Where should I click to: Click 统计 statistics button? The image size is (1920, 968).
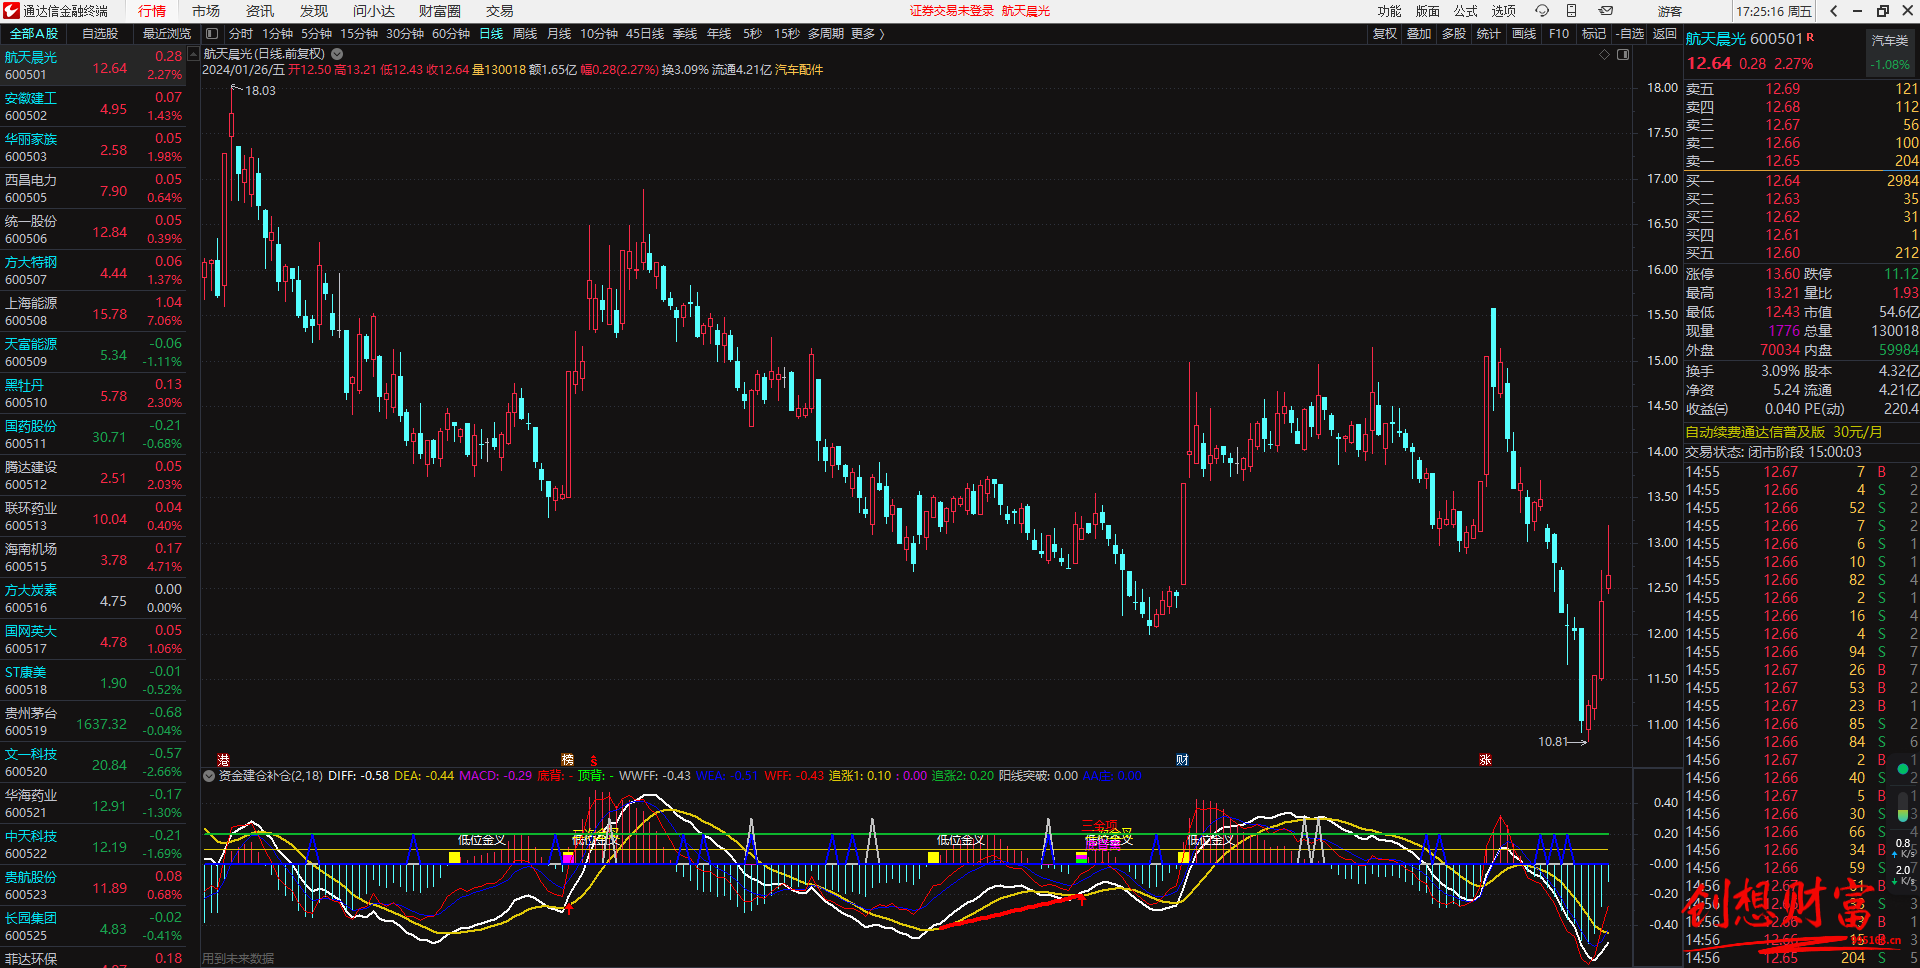pyautogui.click(x=1489, y=34)
